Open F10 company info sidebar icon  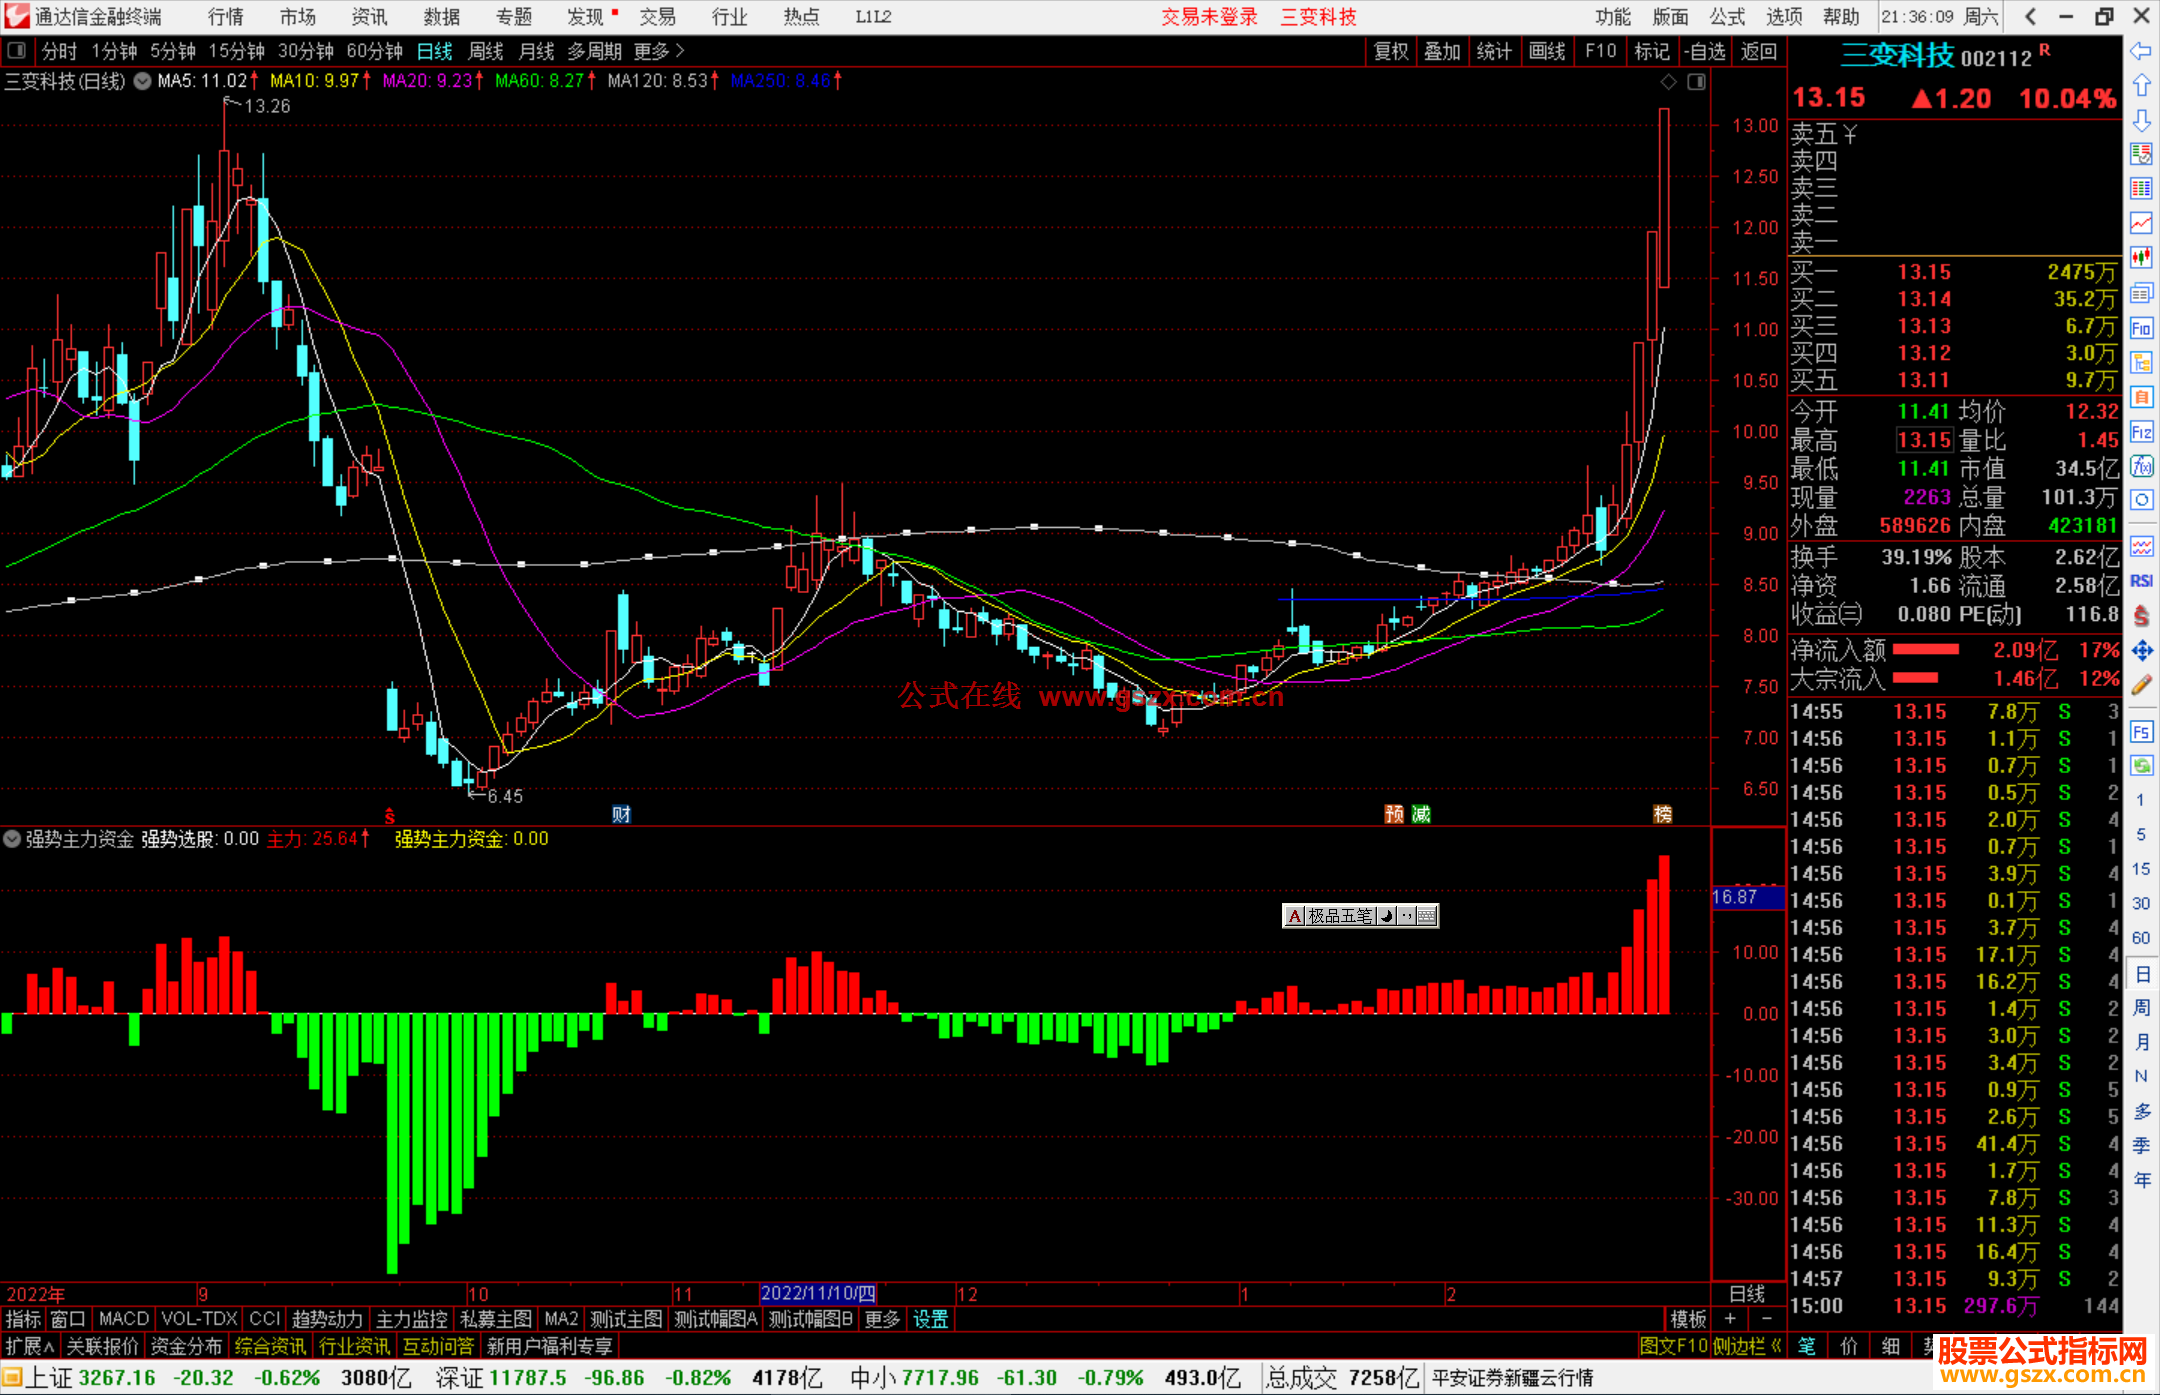click(2141, 328)
